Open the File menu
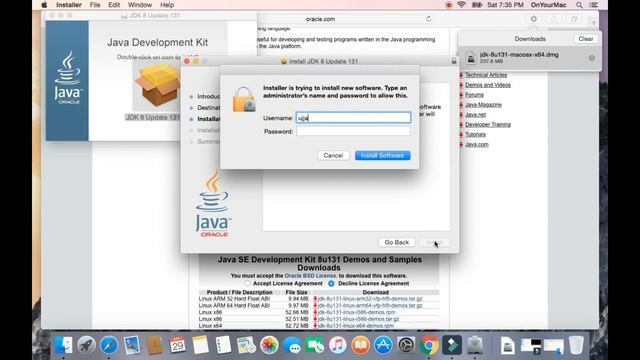 pos(95,5)
